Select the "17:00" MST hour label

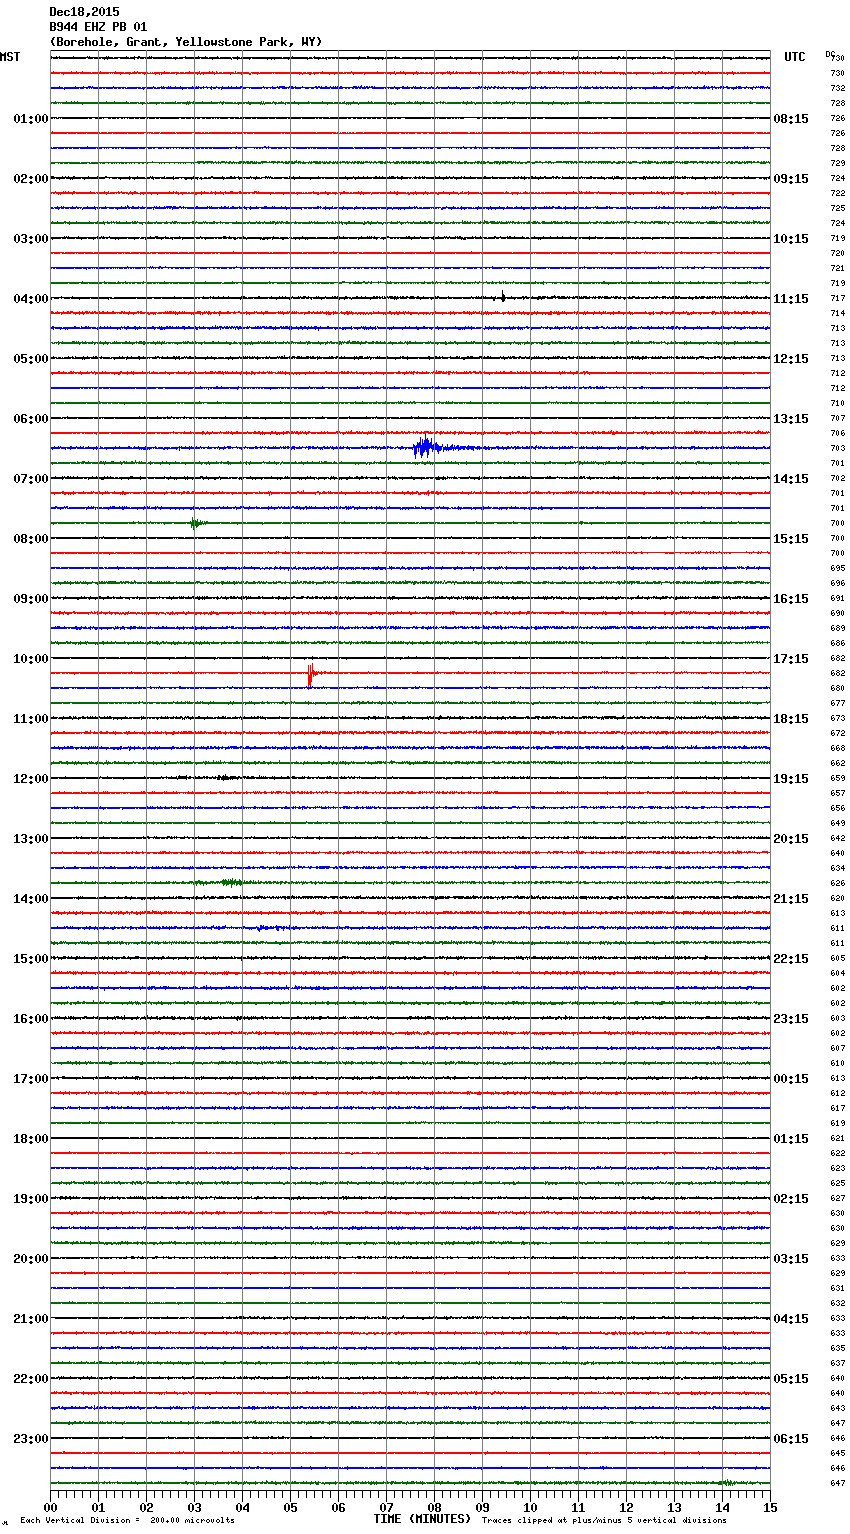point(31,1079)
